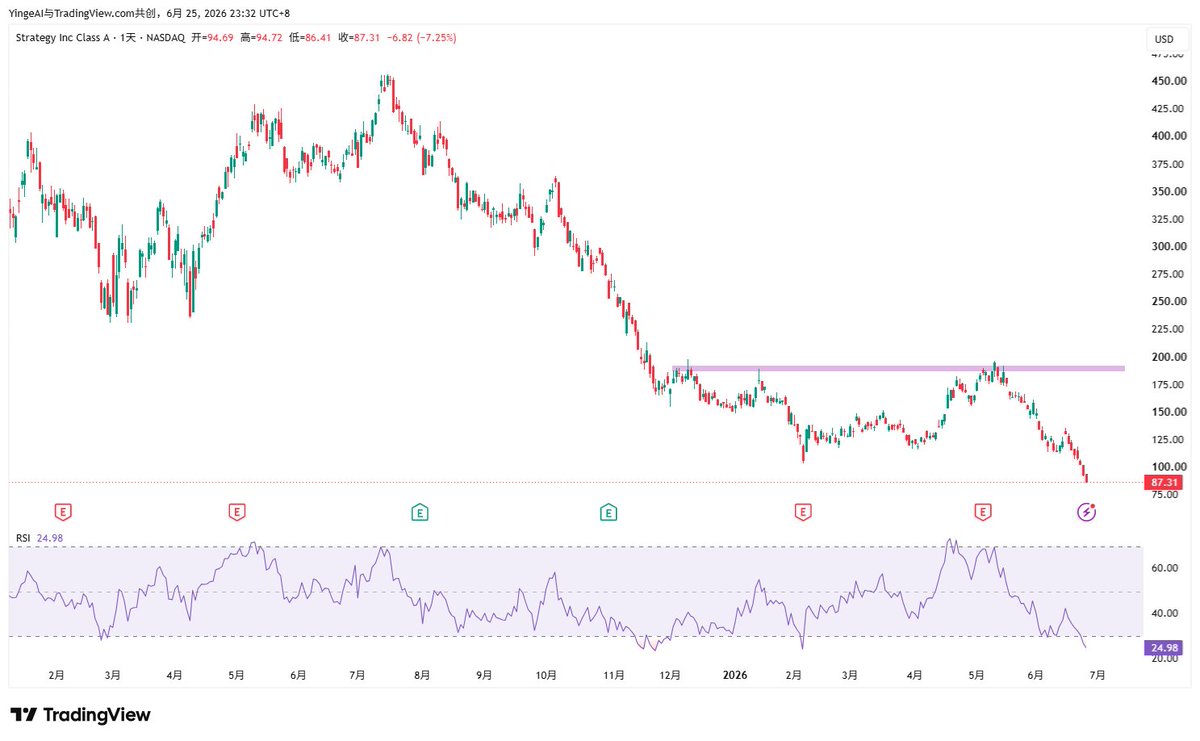
Task: Click the TradingView logo
Action: click(80, 715)
